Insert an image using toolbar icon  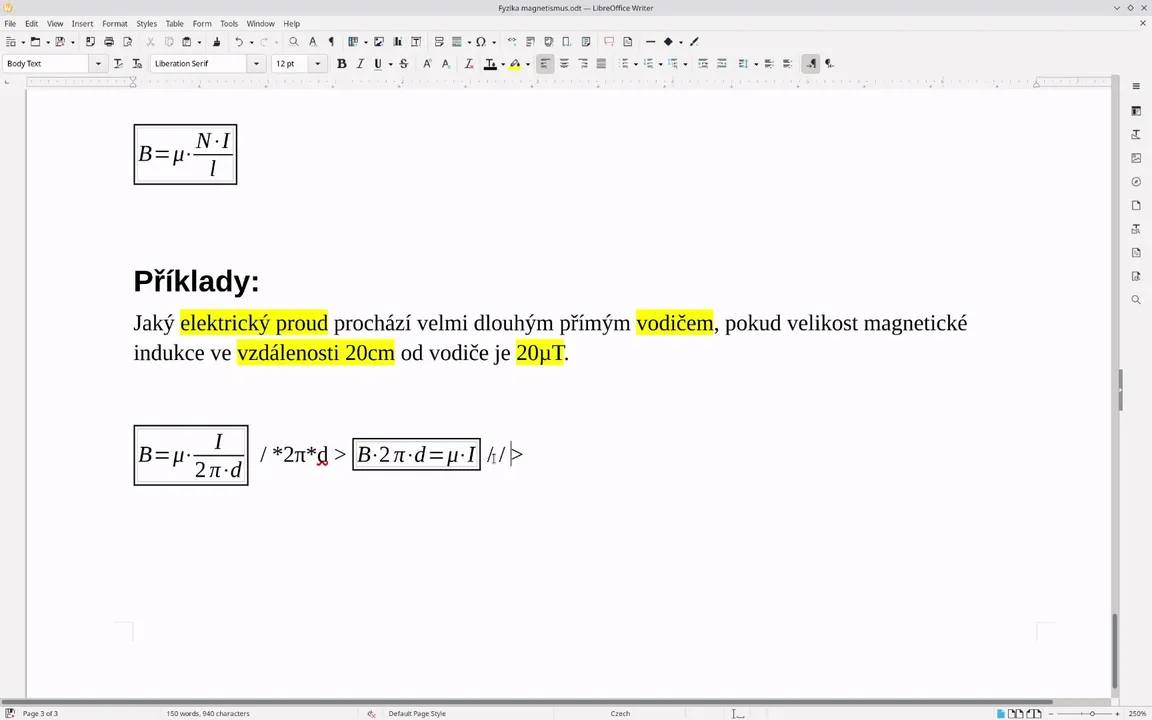[x=379, y=42]
